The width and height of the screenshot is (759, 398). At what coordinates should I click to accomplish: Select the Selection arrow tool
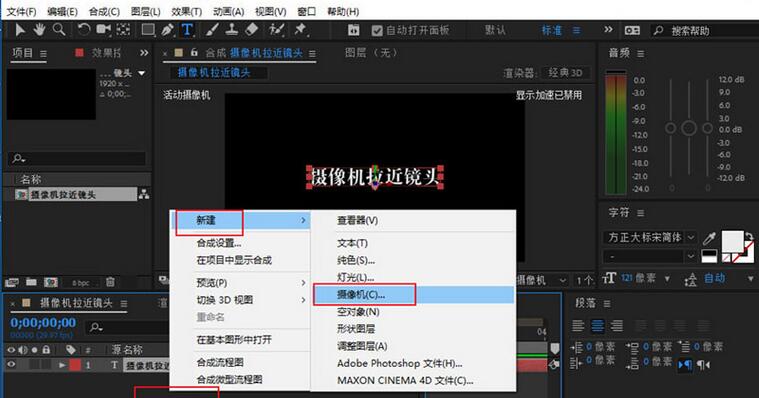(x=20, y=30)
